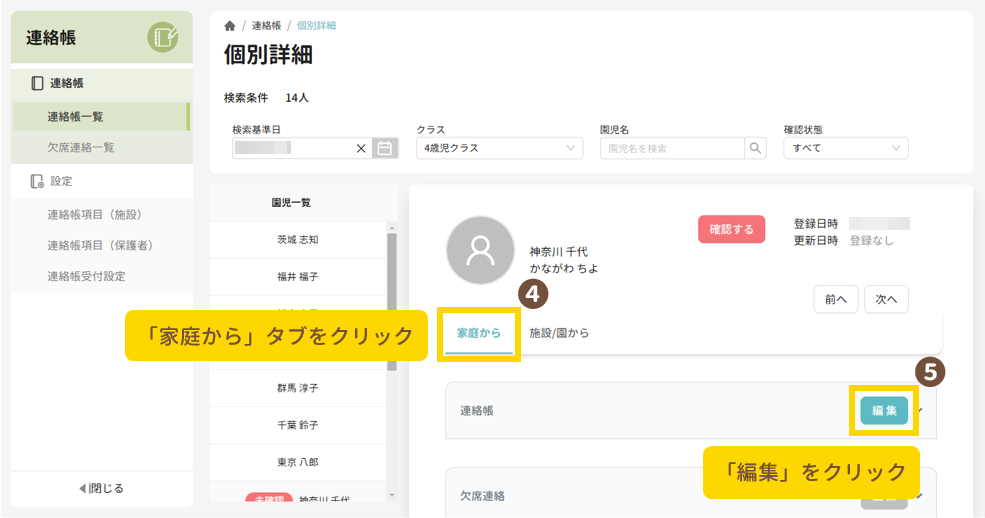Open the 4歳児クラス class dropdown
The width and height of the screenshot is (985, 518).
tap(499, 148)
